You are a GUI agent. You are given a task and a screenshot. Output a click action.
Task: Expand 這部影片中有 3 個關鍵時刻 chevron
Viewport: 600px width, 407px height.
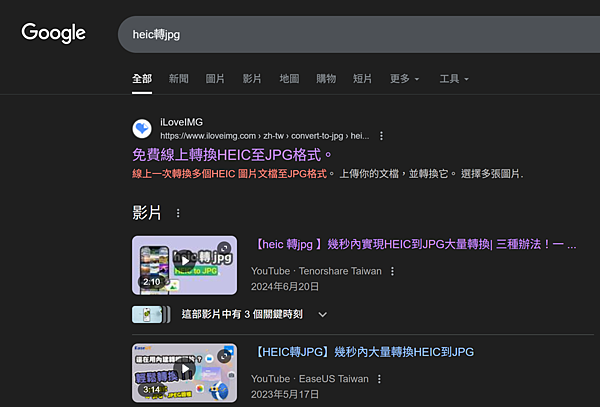tap(323, 314)
